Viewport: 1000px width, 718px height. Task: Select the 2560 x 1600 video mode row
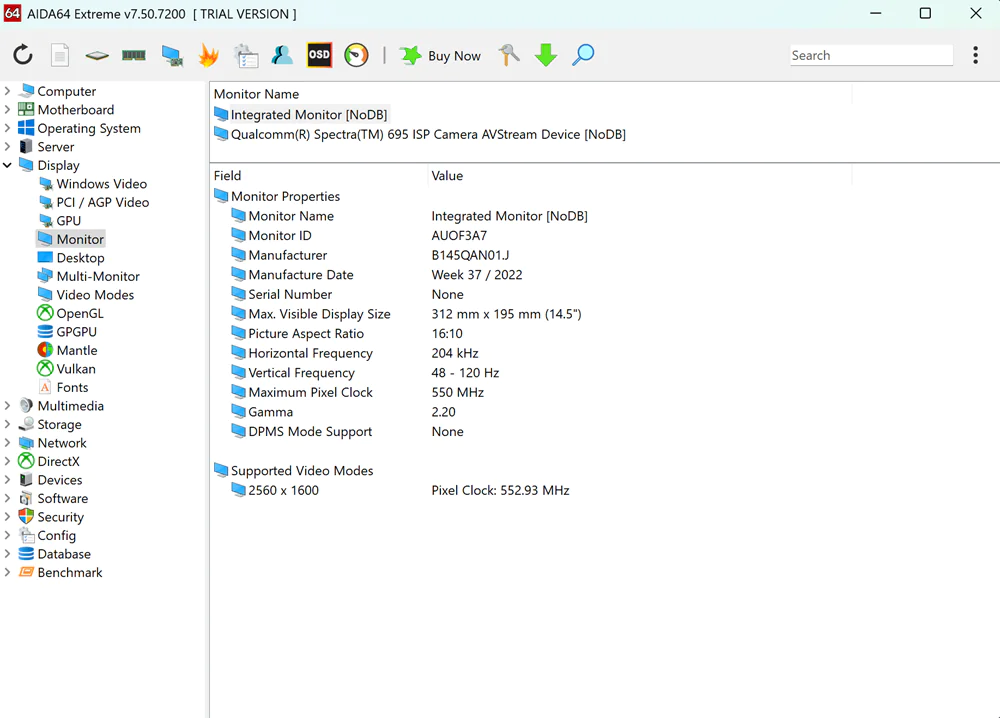[x=400, y=490]
